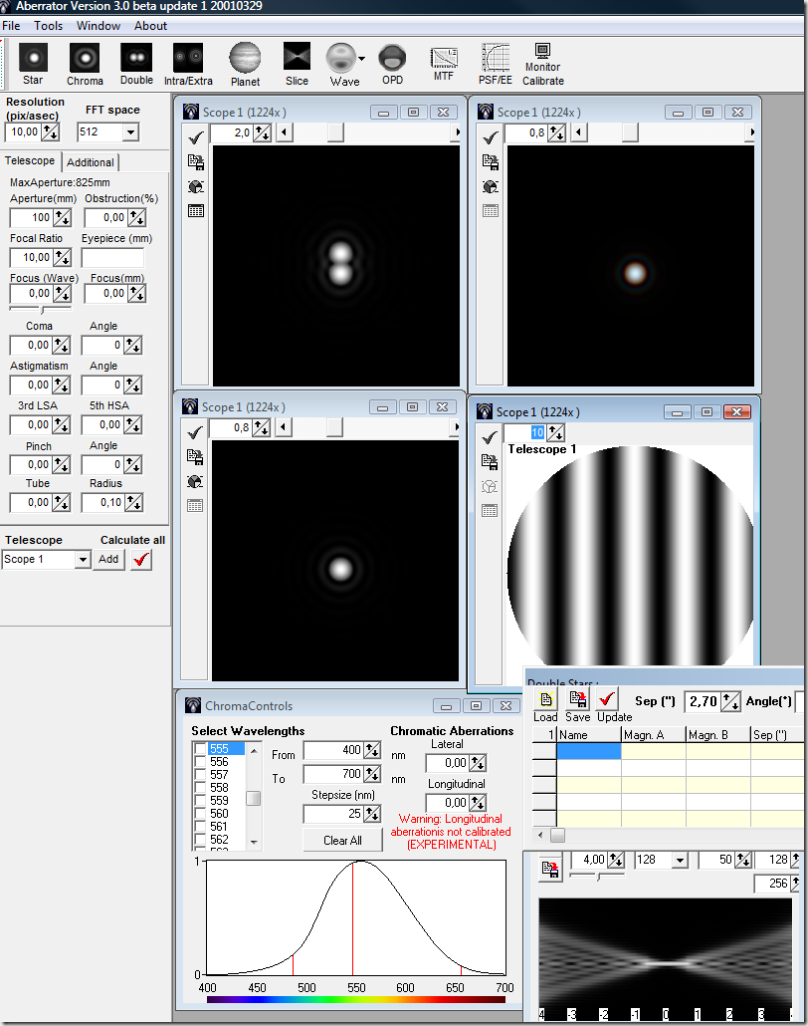This screenshot has height=1026, width=808.
Task: Open the Wave tool dropdown arrow
Action: click(361, 58)
